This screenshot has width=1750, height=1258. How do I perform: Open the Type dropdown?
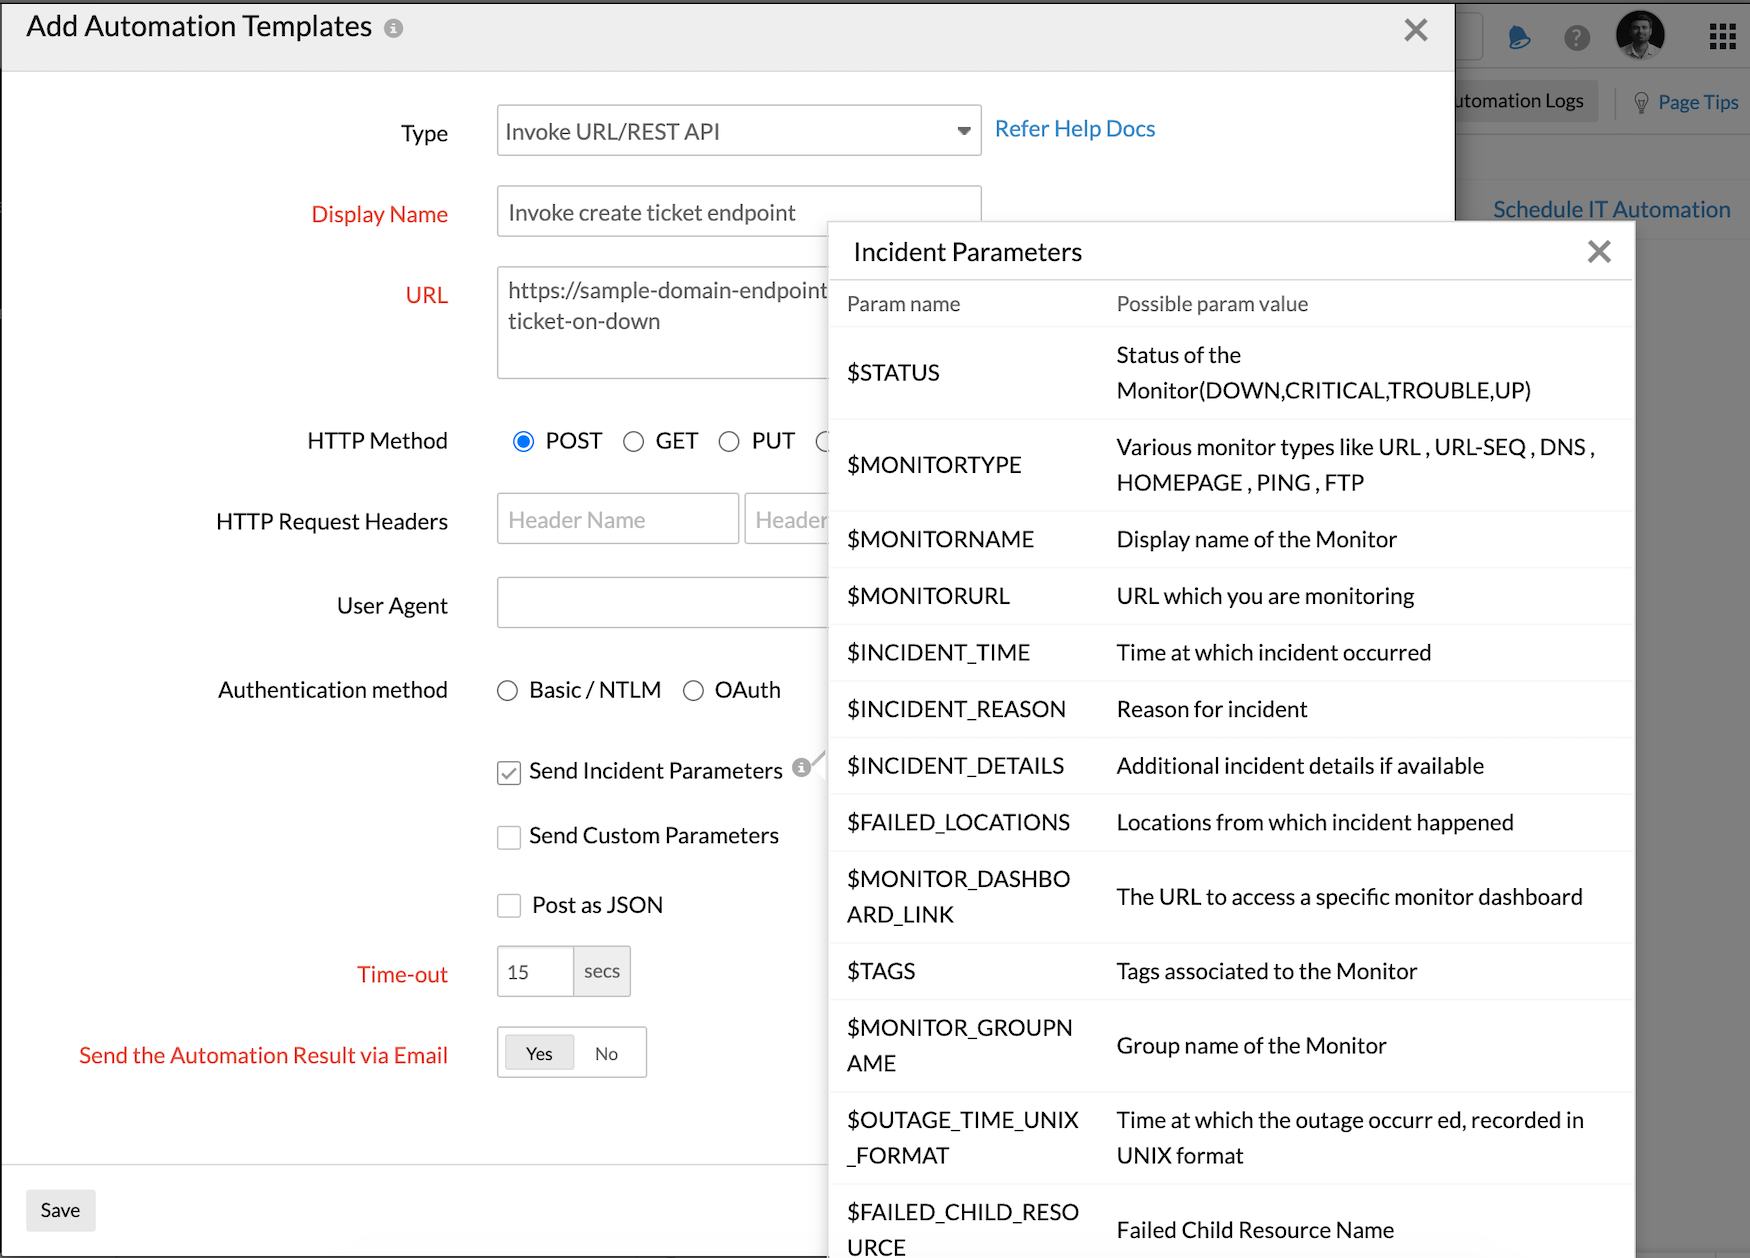(x=739, y=131)
